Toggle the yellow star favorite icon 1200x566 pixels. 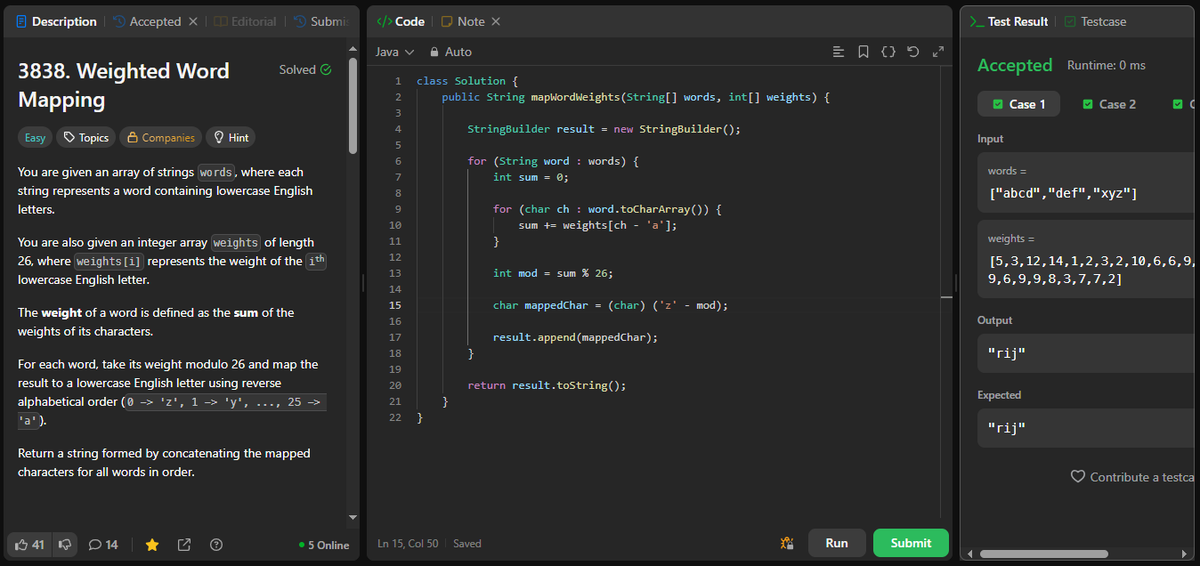pyautogui.click(x=152, y=544)
